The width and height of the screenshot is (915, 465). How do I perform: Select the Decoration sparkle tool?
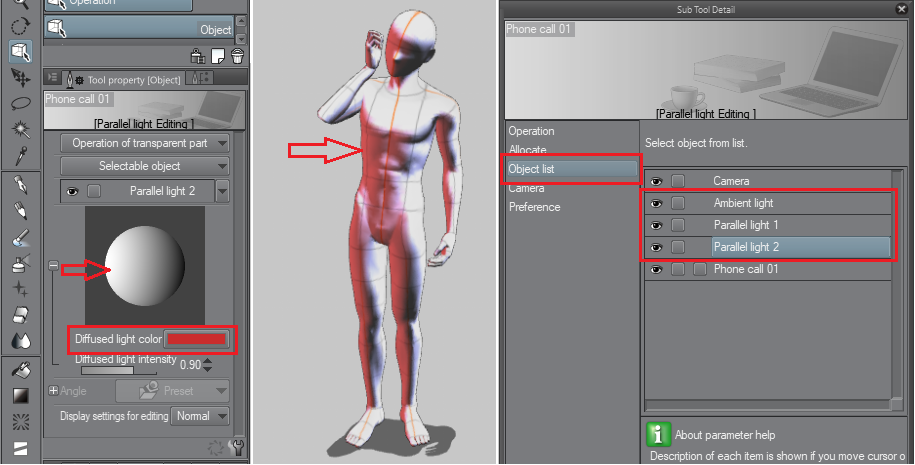tap(20, 289)
